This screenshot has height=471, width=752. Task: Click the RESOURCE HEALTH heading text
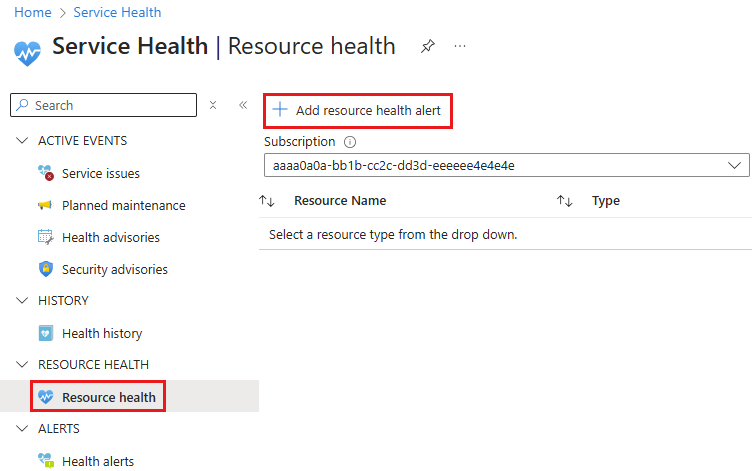[x=94, y=365]
